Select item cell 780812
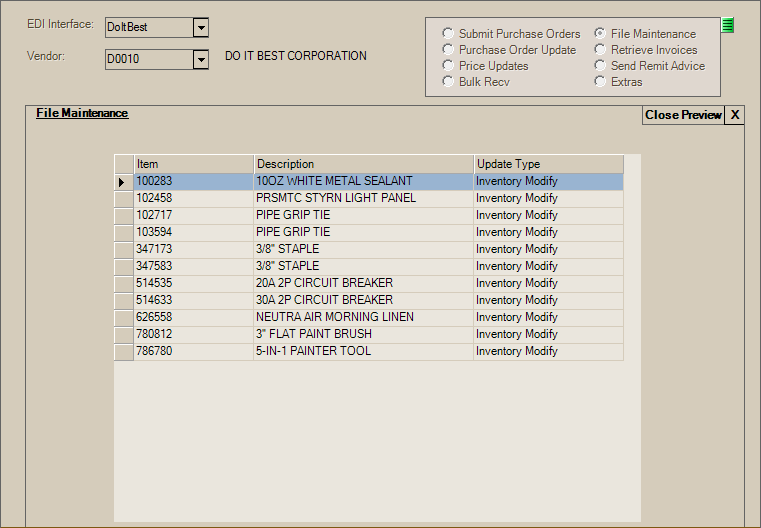761x528 pixels. (x=194, y=334)
